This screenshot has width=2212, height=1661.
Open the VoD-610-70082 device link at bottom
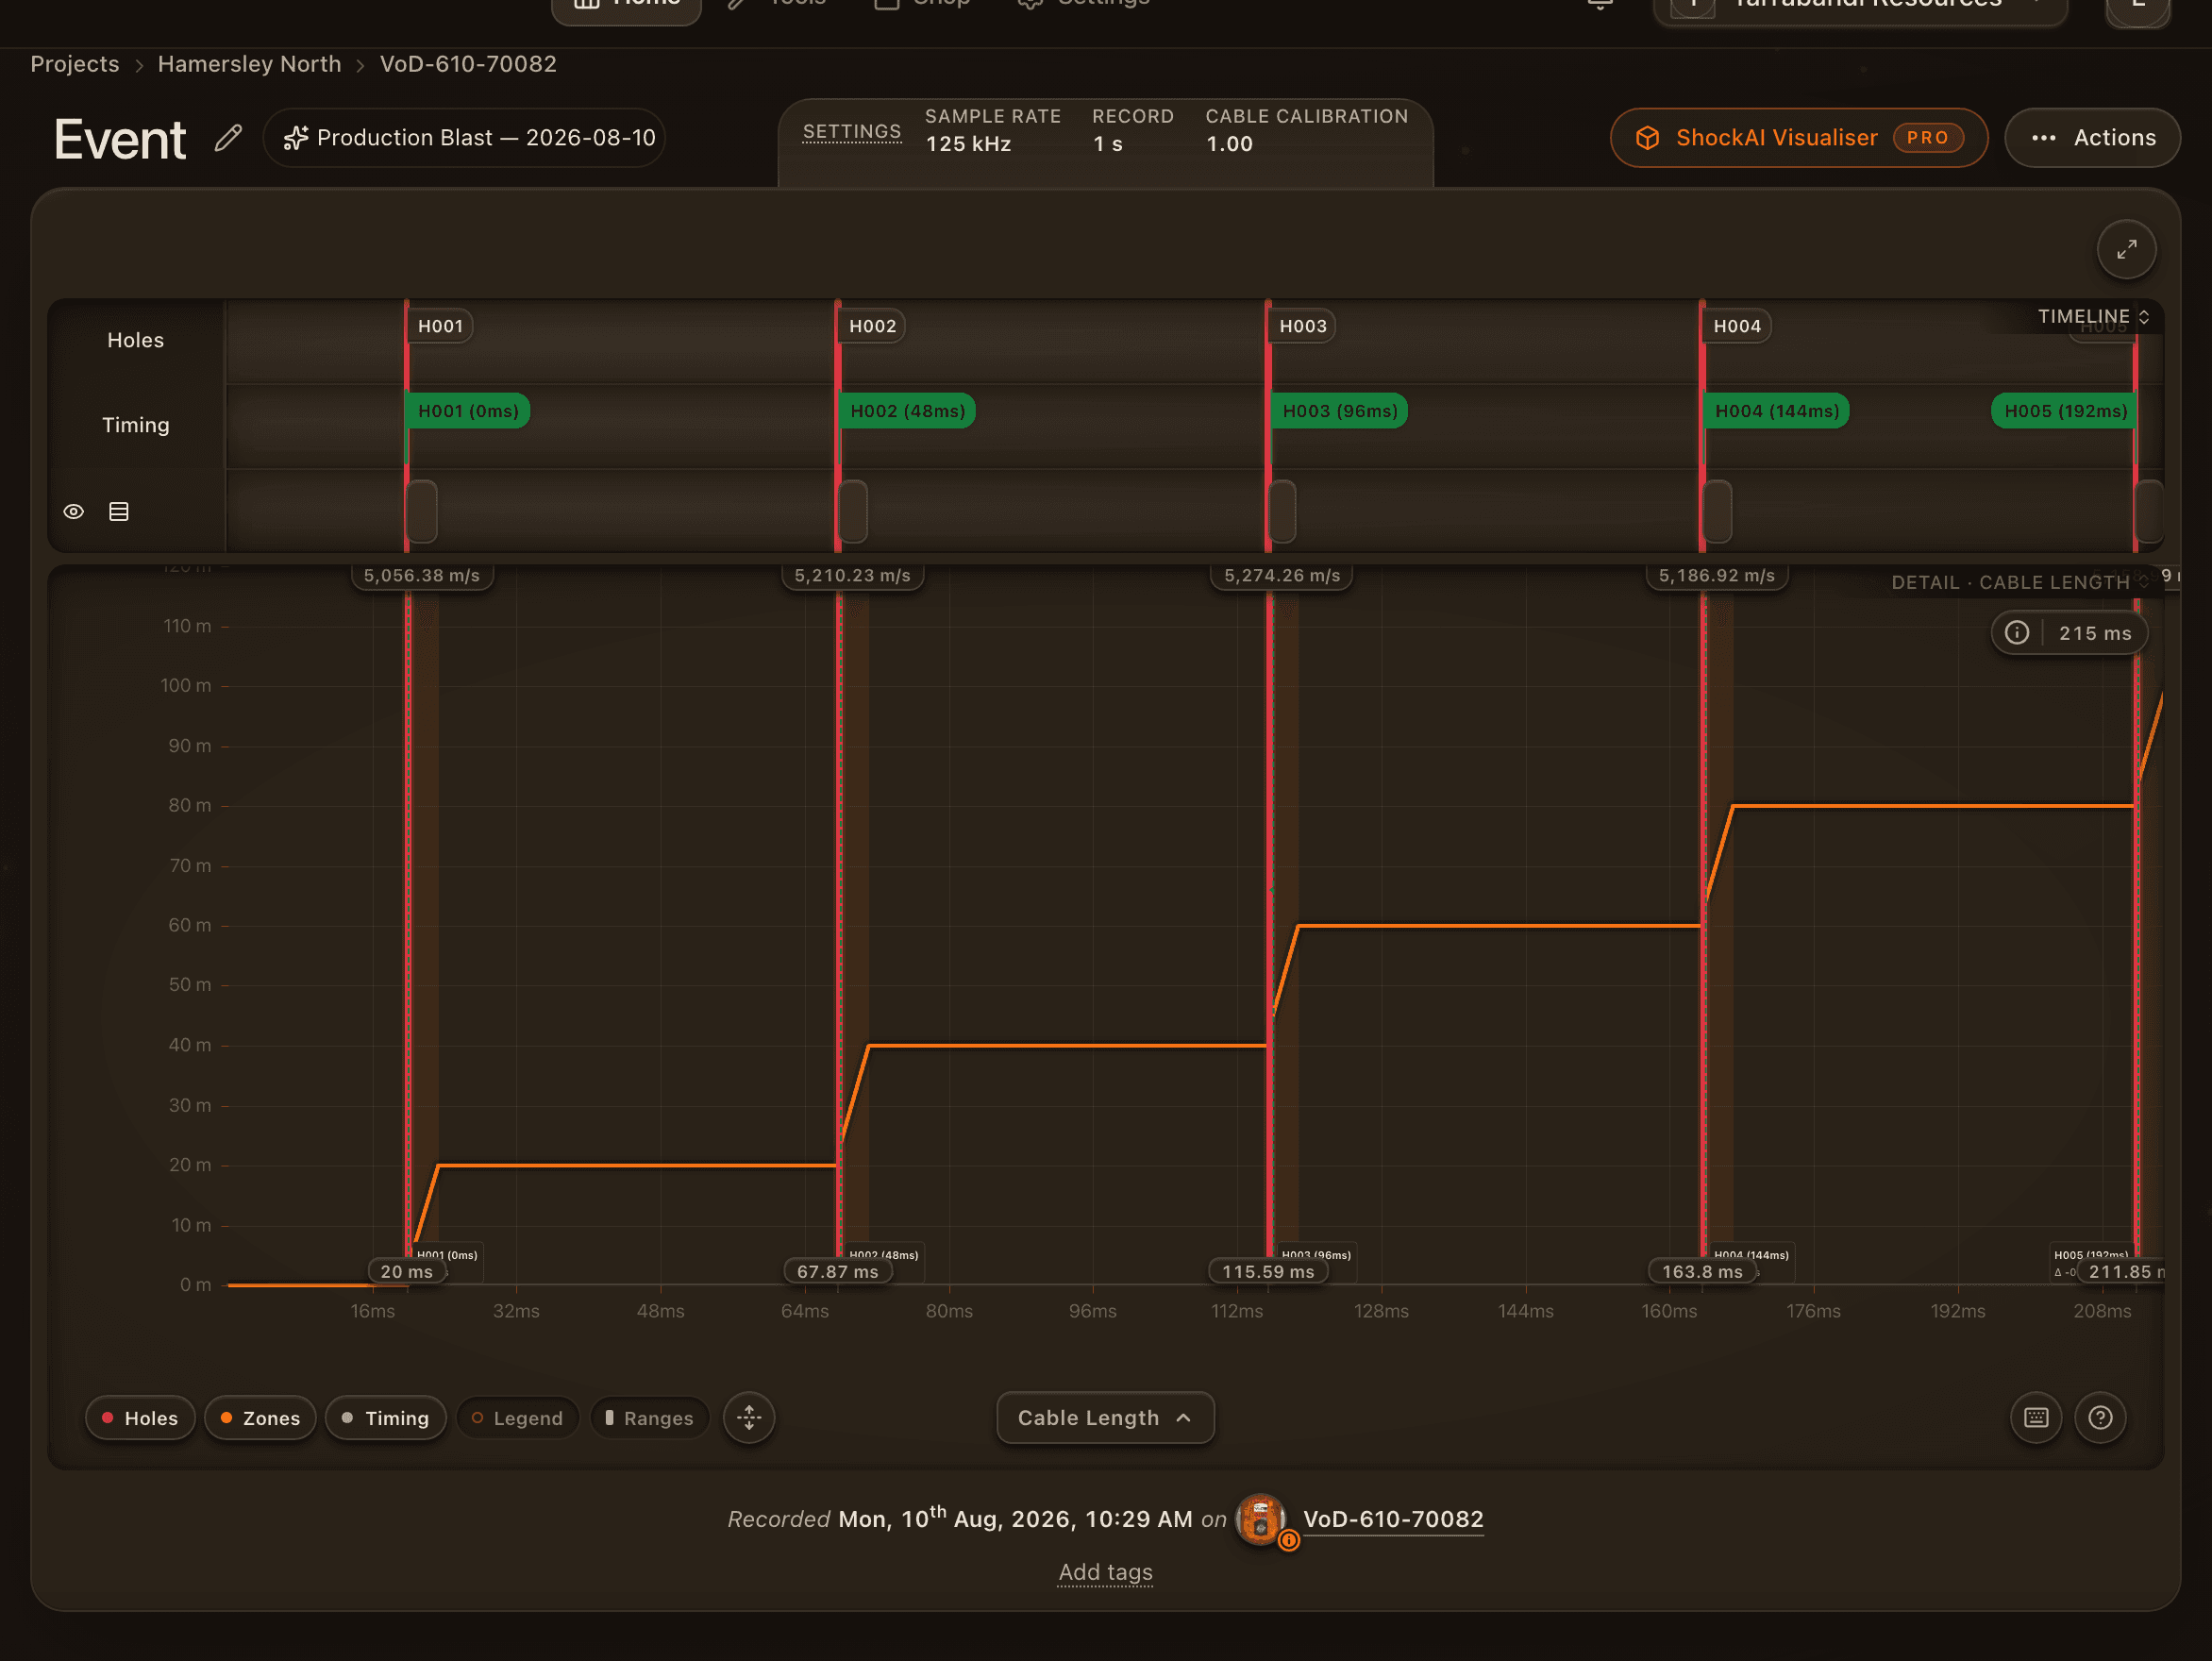coord(1393,1519)
